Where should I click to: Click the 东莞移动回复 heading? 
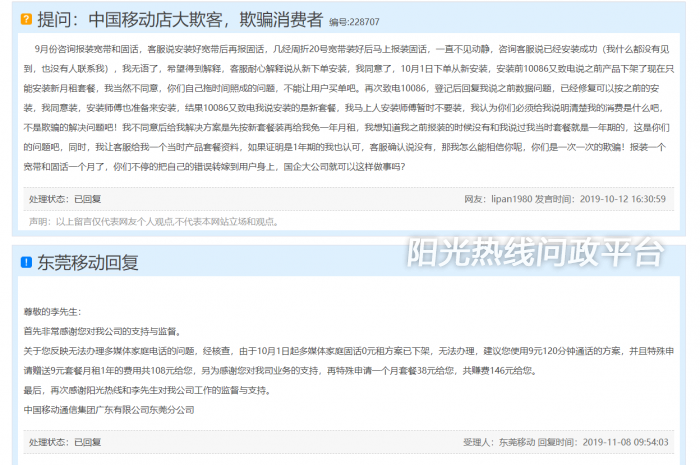(88, 262)
